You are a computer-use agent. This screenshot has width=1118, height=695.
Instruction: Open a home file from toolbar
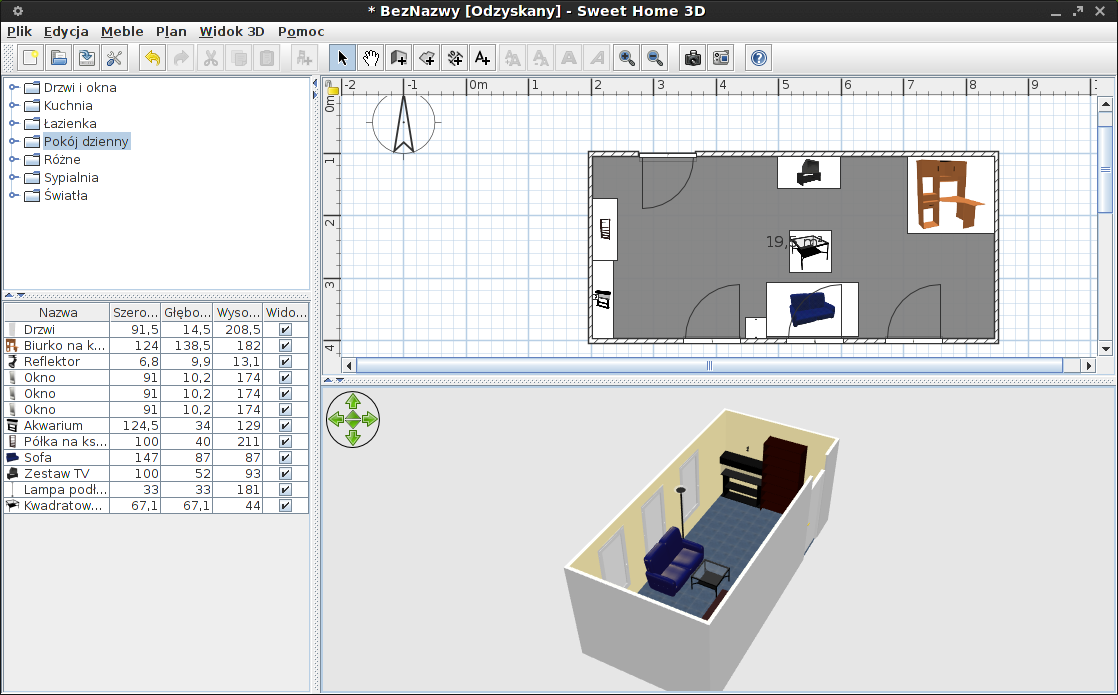pyautogui.click(x=58, y=58)
